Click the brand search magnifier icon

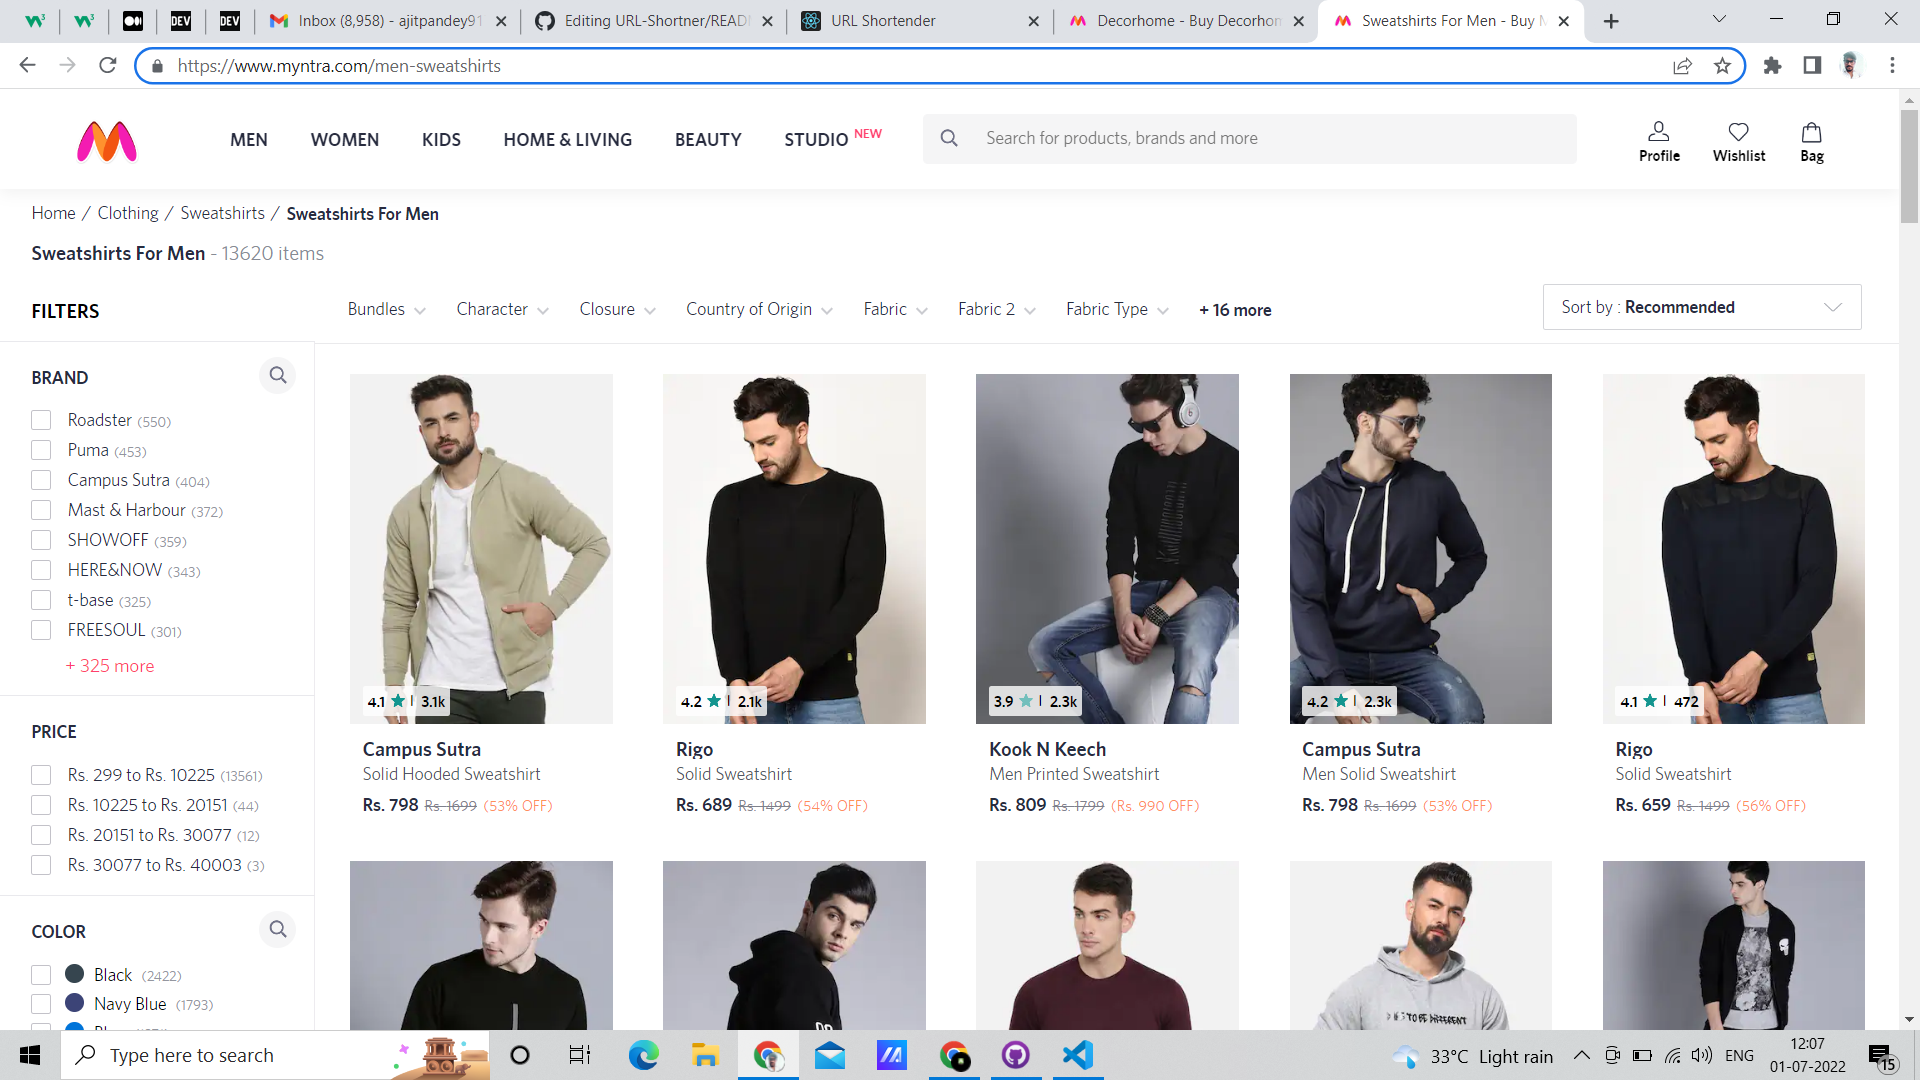click(278, 375)
